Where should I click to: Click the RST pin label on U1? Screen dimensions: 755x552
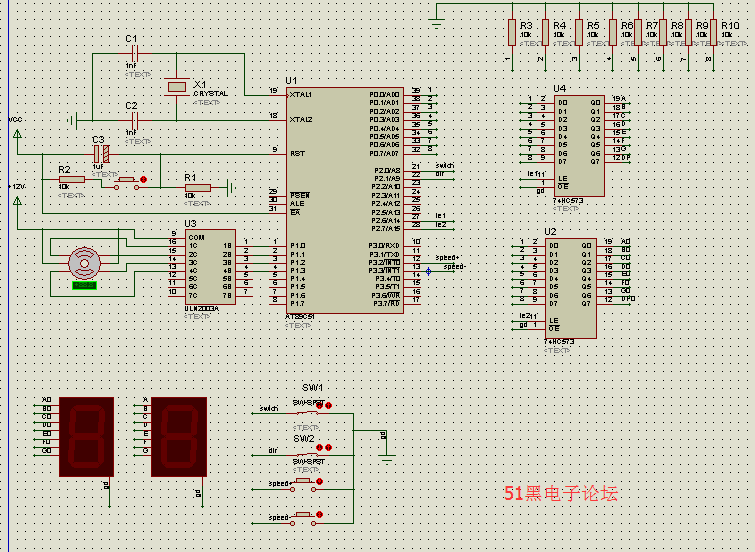coord(297,154)
